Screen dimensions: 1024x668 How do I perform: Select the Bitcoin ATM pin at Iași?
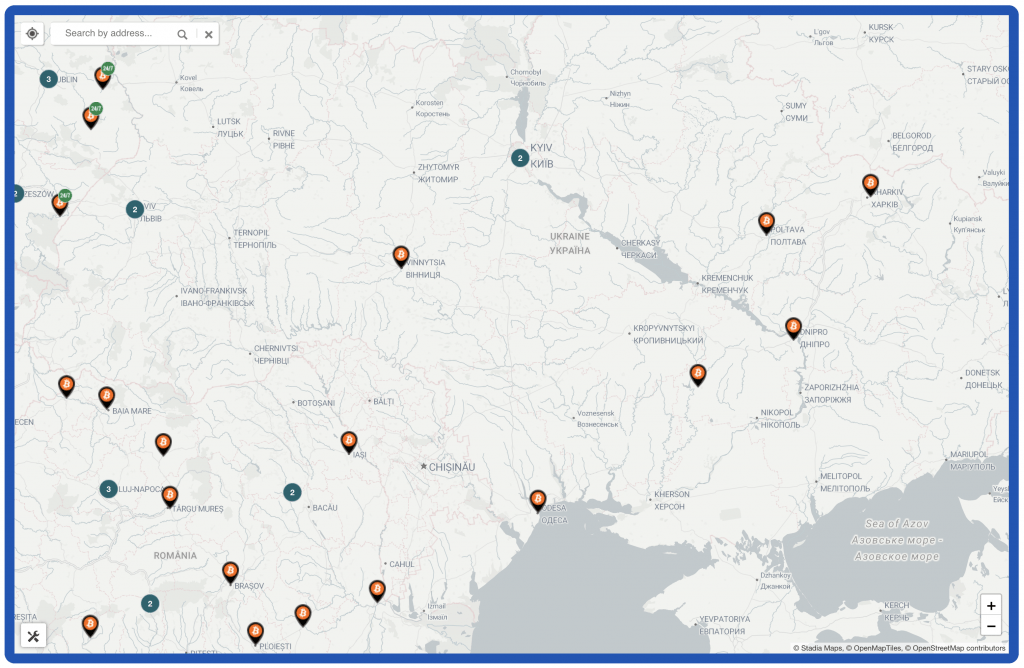(349, 442)
